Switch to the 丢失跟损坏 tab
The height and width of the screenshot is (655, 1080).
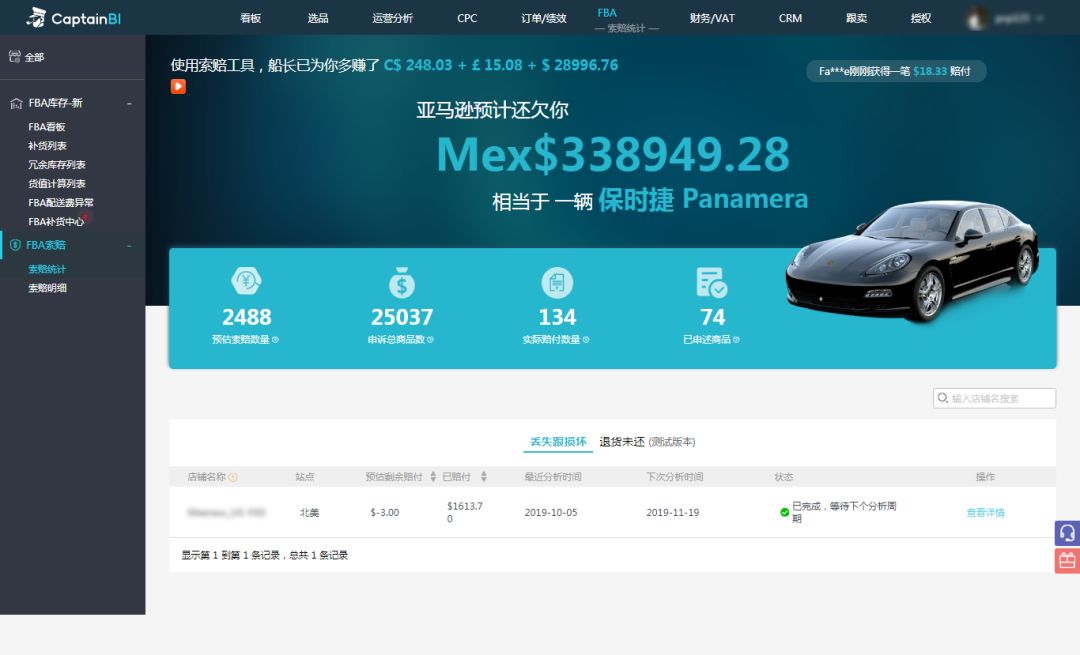point(558,442)
